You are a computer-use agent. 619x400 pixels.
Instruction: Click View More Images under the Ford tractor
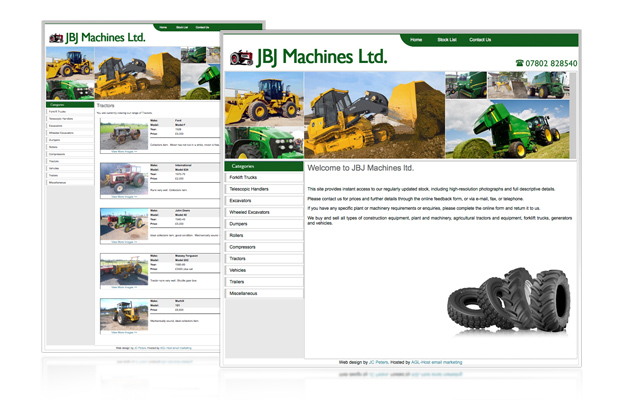[124, 152]
